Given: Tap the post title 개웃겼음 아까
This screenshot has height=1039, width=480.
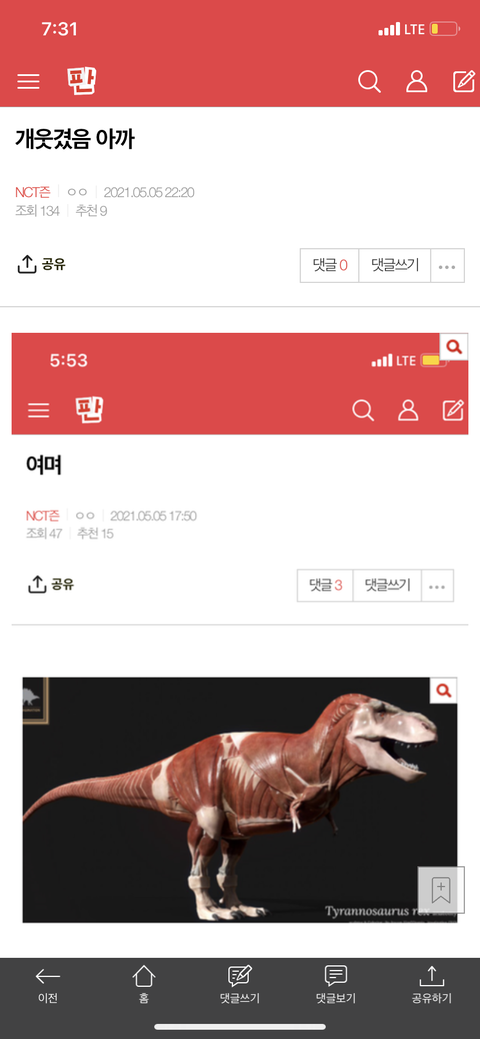Looking at the screenshot, I should coord(74,139).
